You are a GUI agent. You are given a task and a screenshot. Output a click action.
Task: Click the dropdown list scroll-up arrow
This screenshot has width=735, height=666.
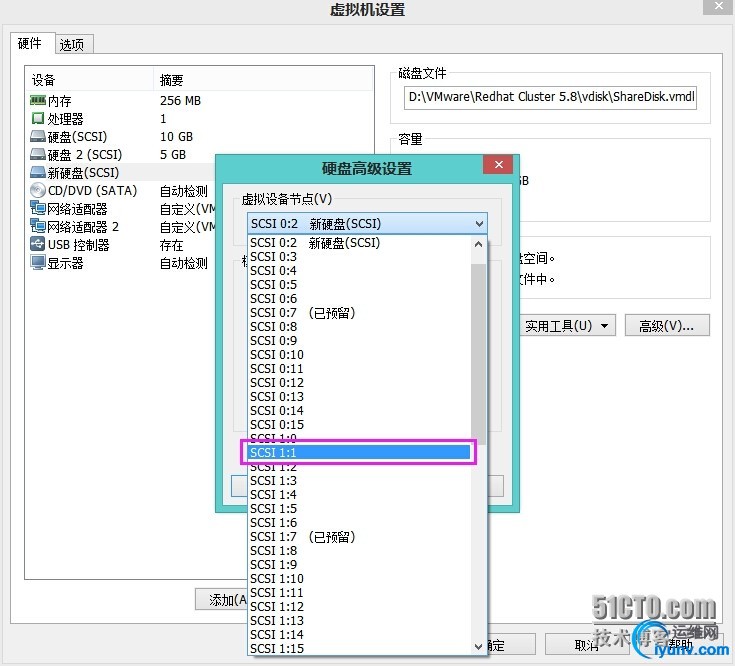pyautogui.click(x=478, y=244)
